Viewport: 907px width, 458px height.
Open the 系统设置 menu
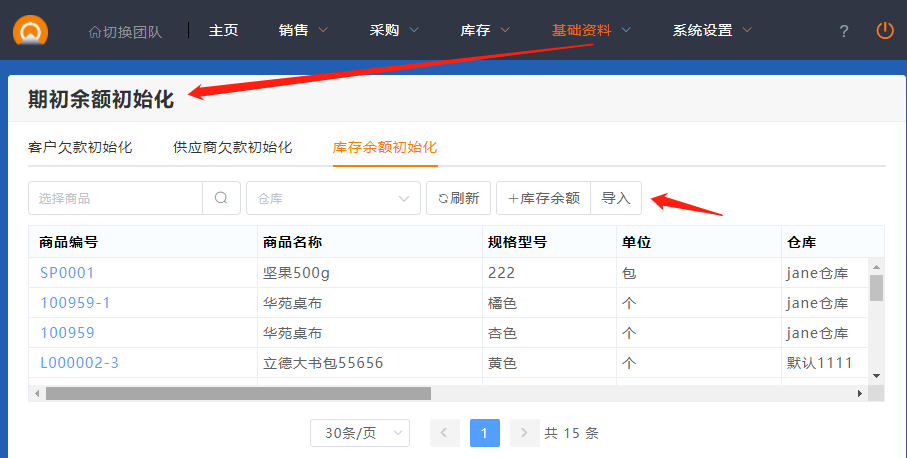pos(712,30)
